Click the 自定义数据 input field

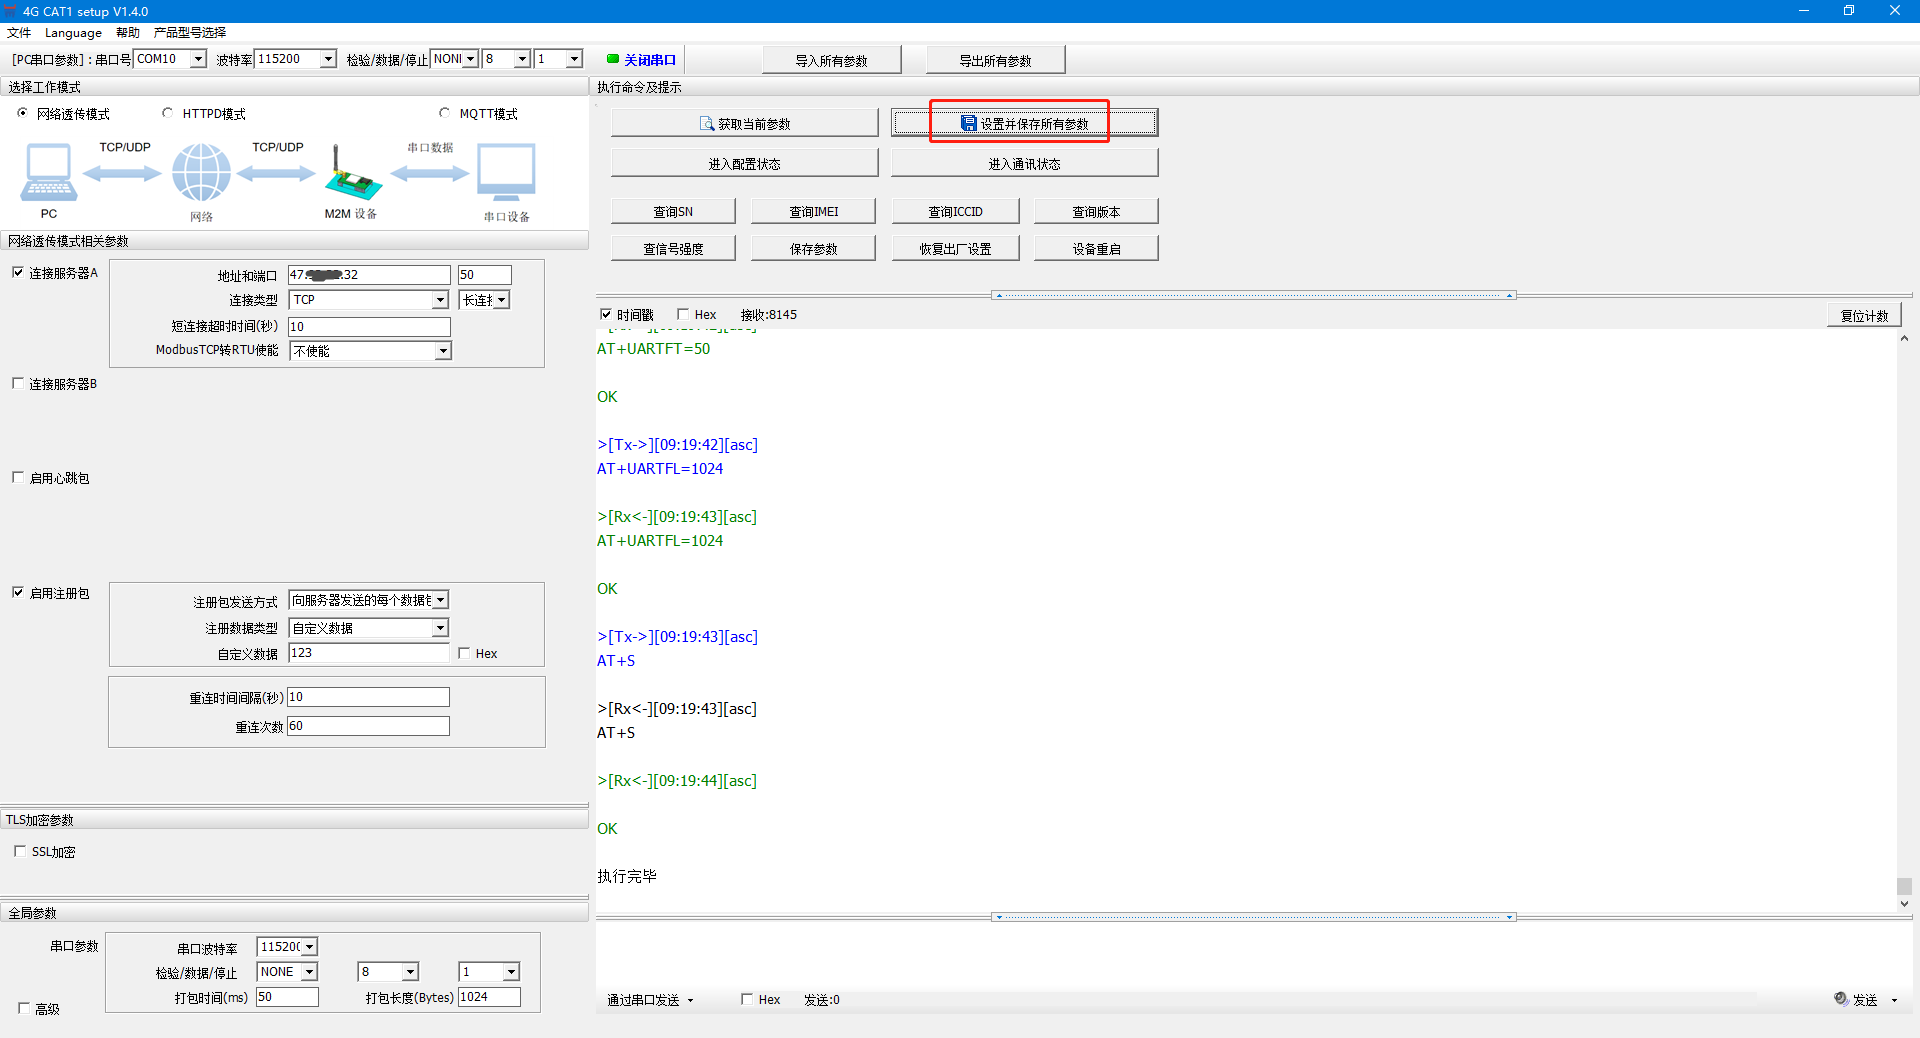click(368, 653)
